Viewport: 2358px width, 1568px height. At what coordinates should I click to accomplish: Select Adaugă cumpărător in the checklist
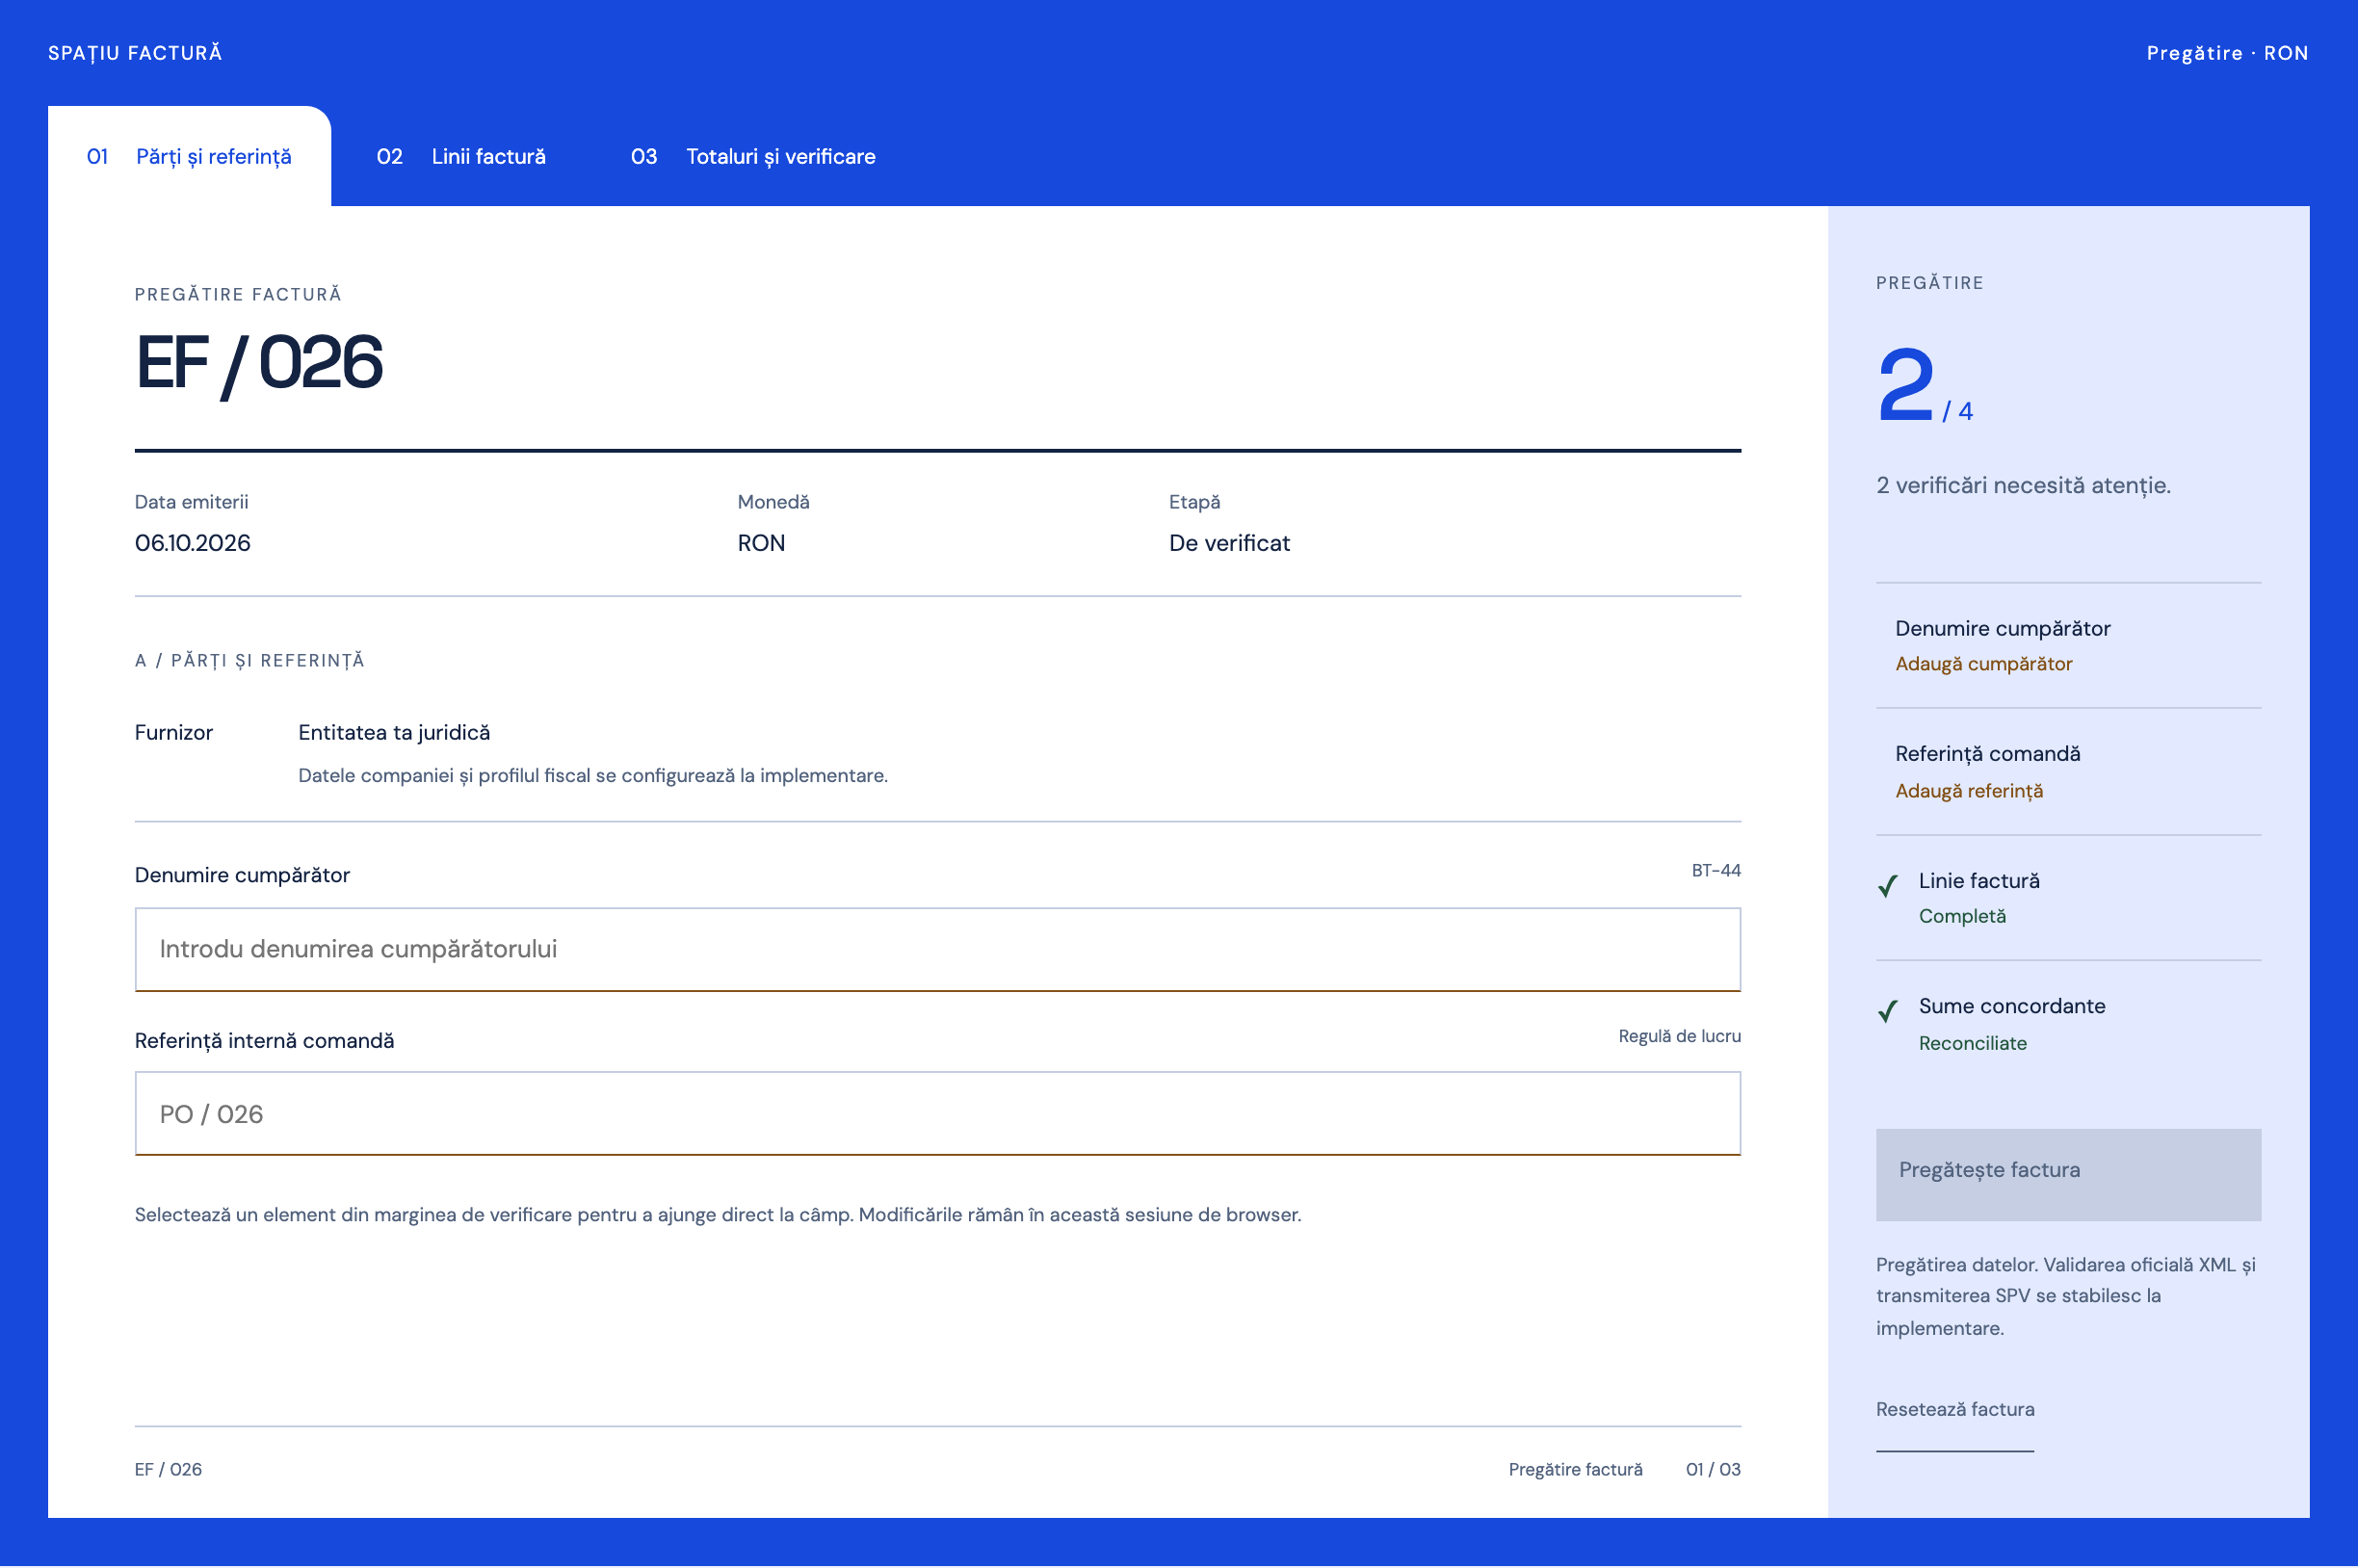pyautogui.click(x=1983, y=664)
